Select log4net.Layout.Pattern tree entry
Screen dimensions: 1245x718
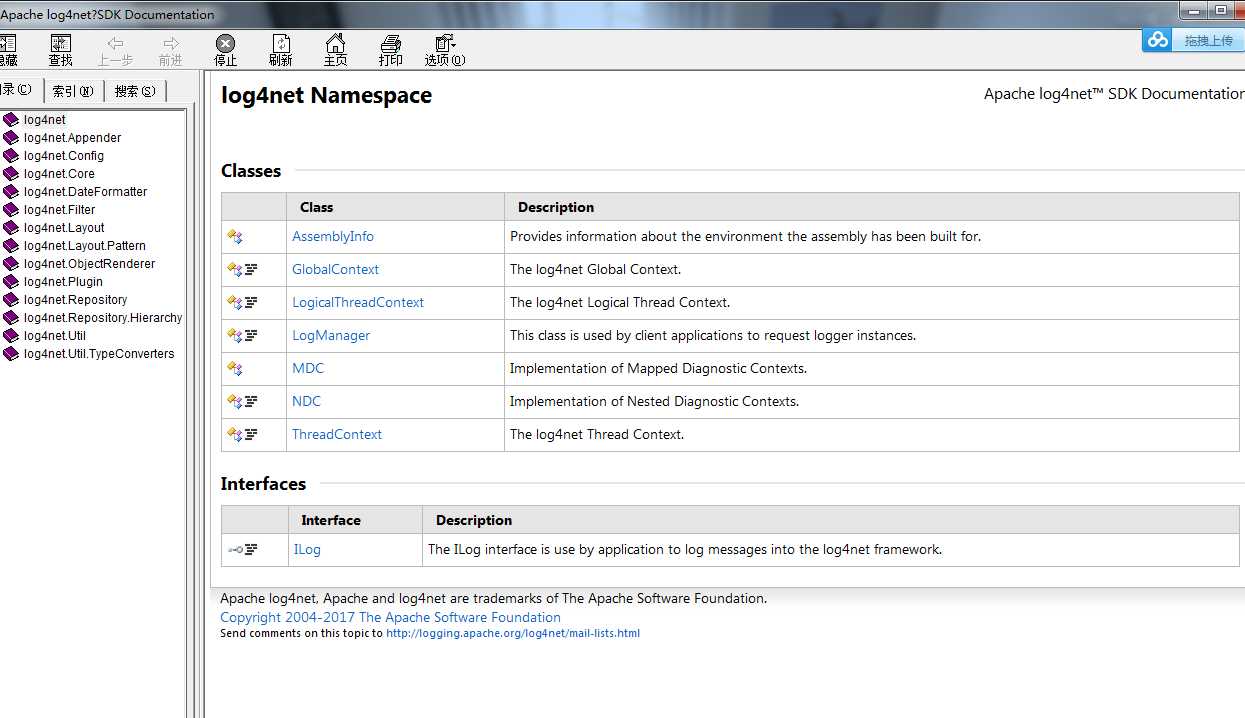tap(85, 246)
